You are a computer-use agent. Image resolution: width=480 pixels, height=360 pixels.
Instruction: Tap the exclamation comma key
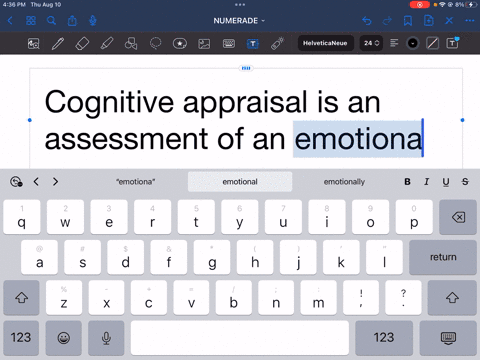361,298
